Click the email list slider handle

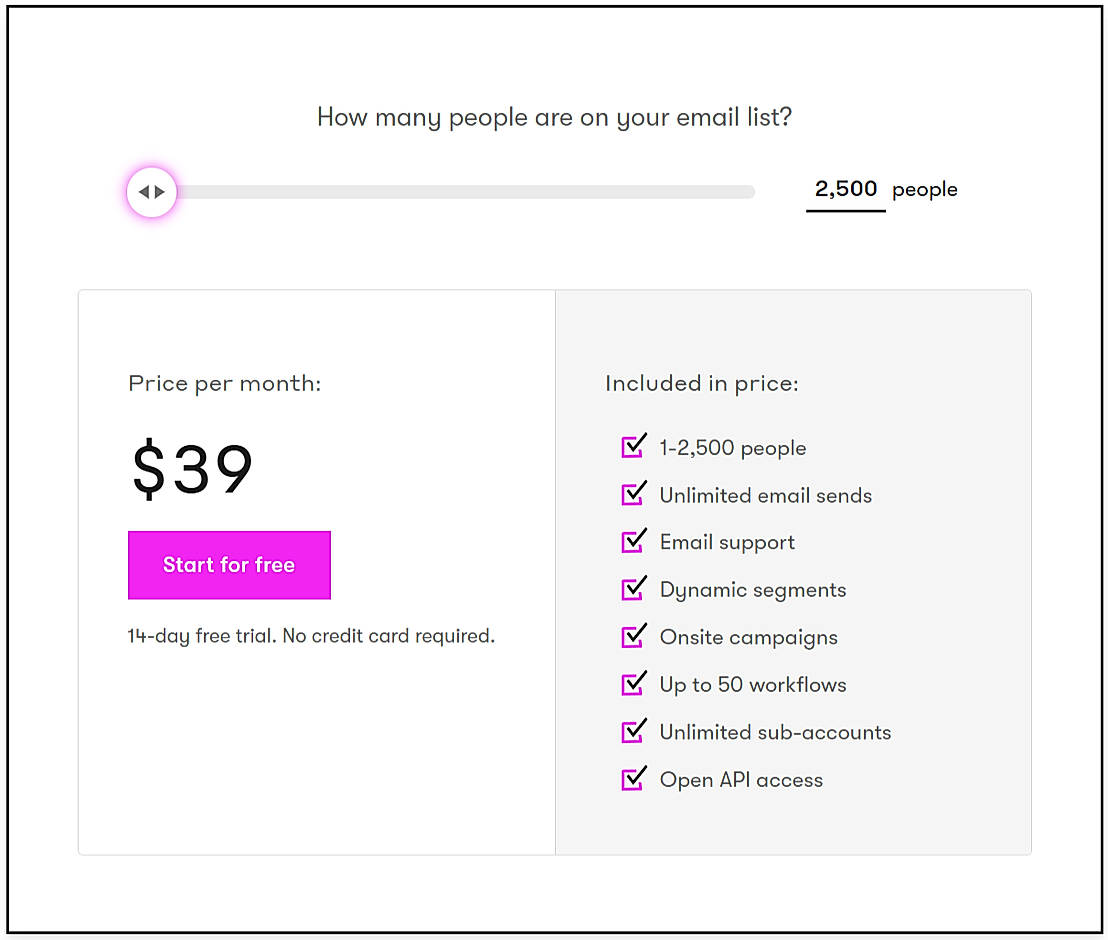[152, 192]
